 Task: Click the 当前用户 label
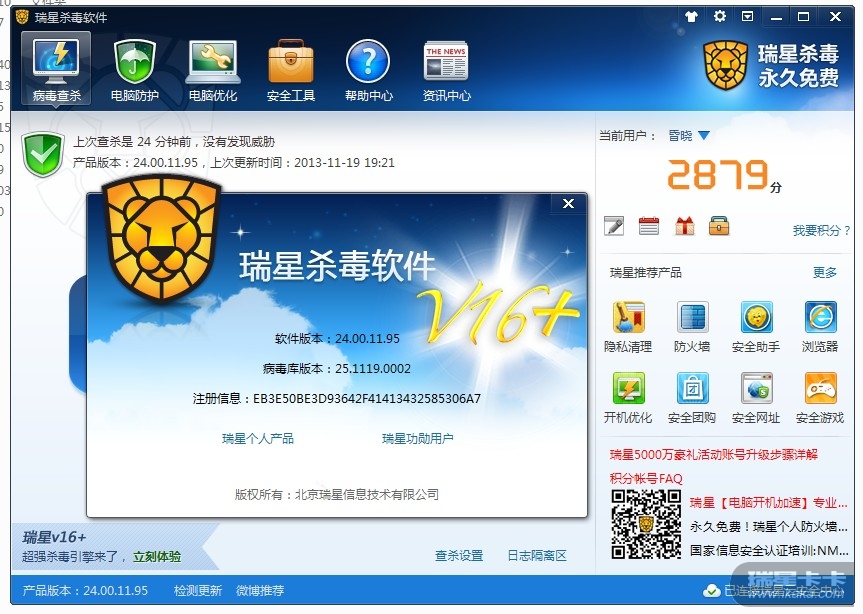point(626,135)
